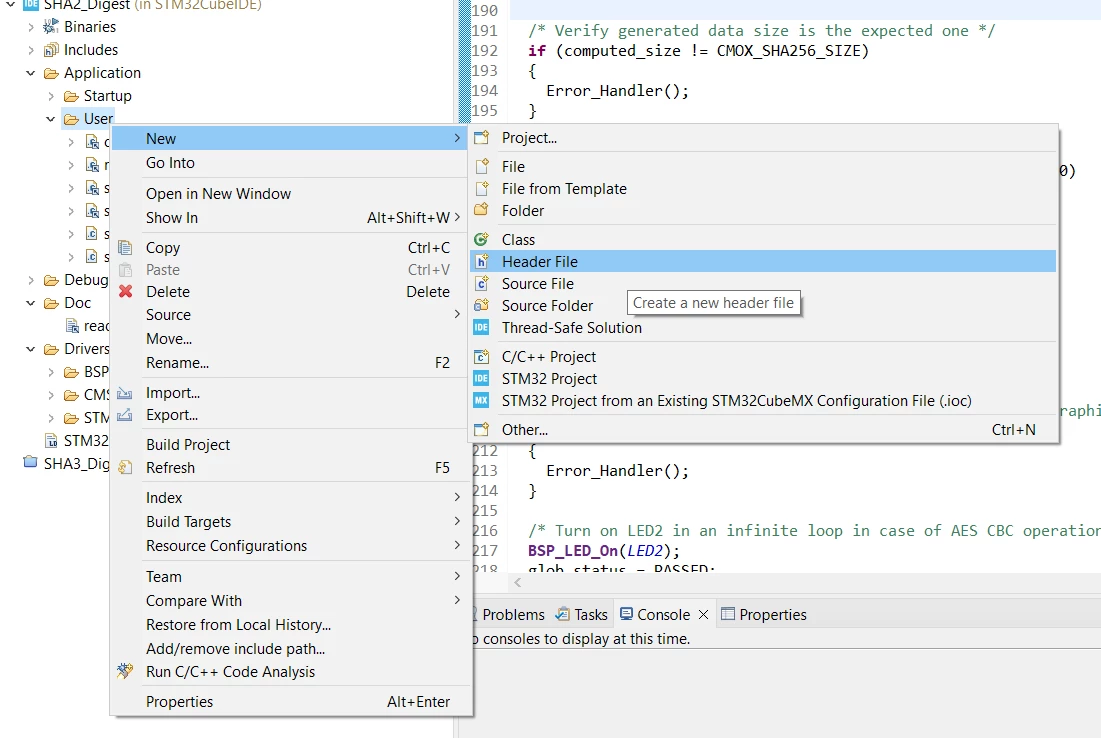Screen dimensions: 1101x738
Task: Click the Source Folder icon
Action: 481,305
